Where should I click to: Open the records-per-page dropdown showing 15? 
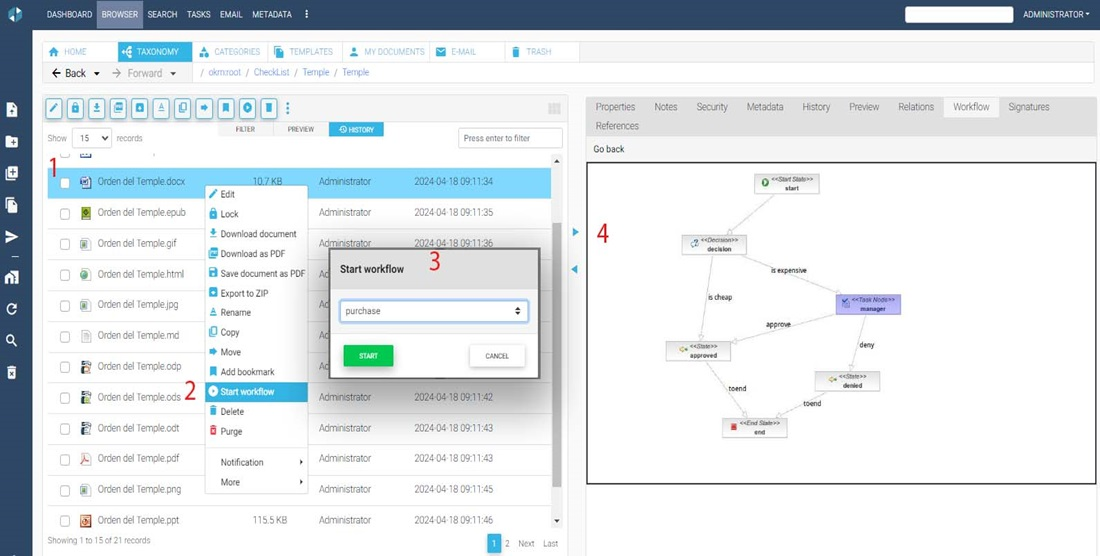91,138
